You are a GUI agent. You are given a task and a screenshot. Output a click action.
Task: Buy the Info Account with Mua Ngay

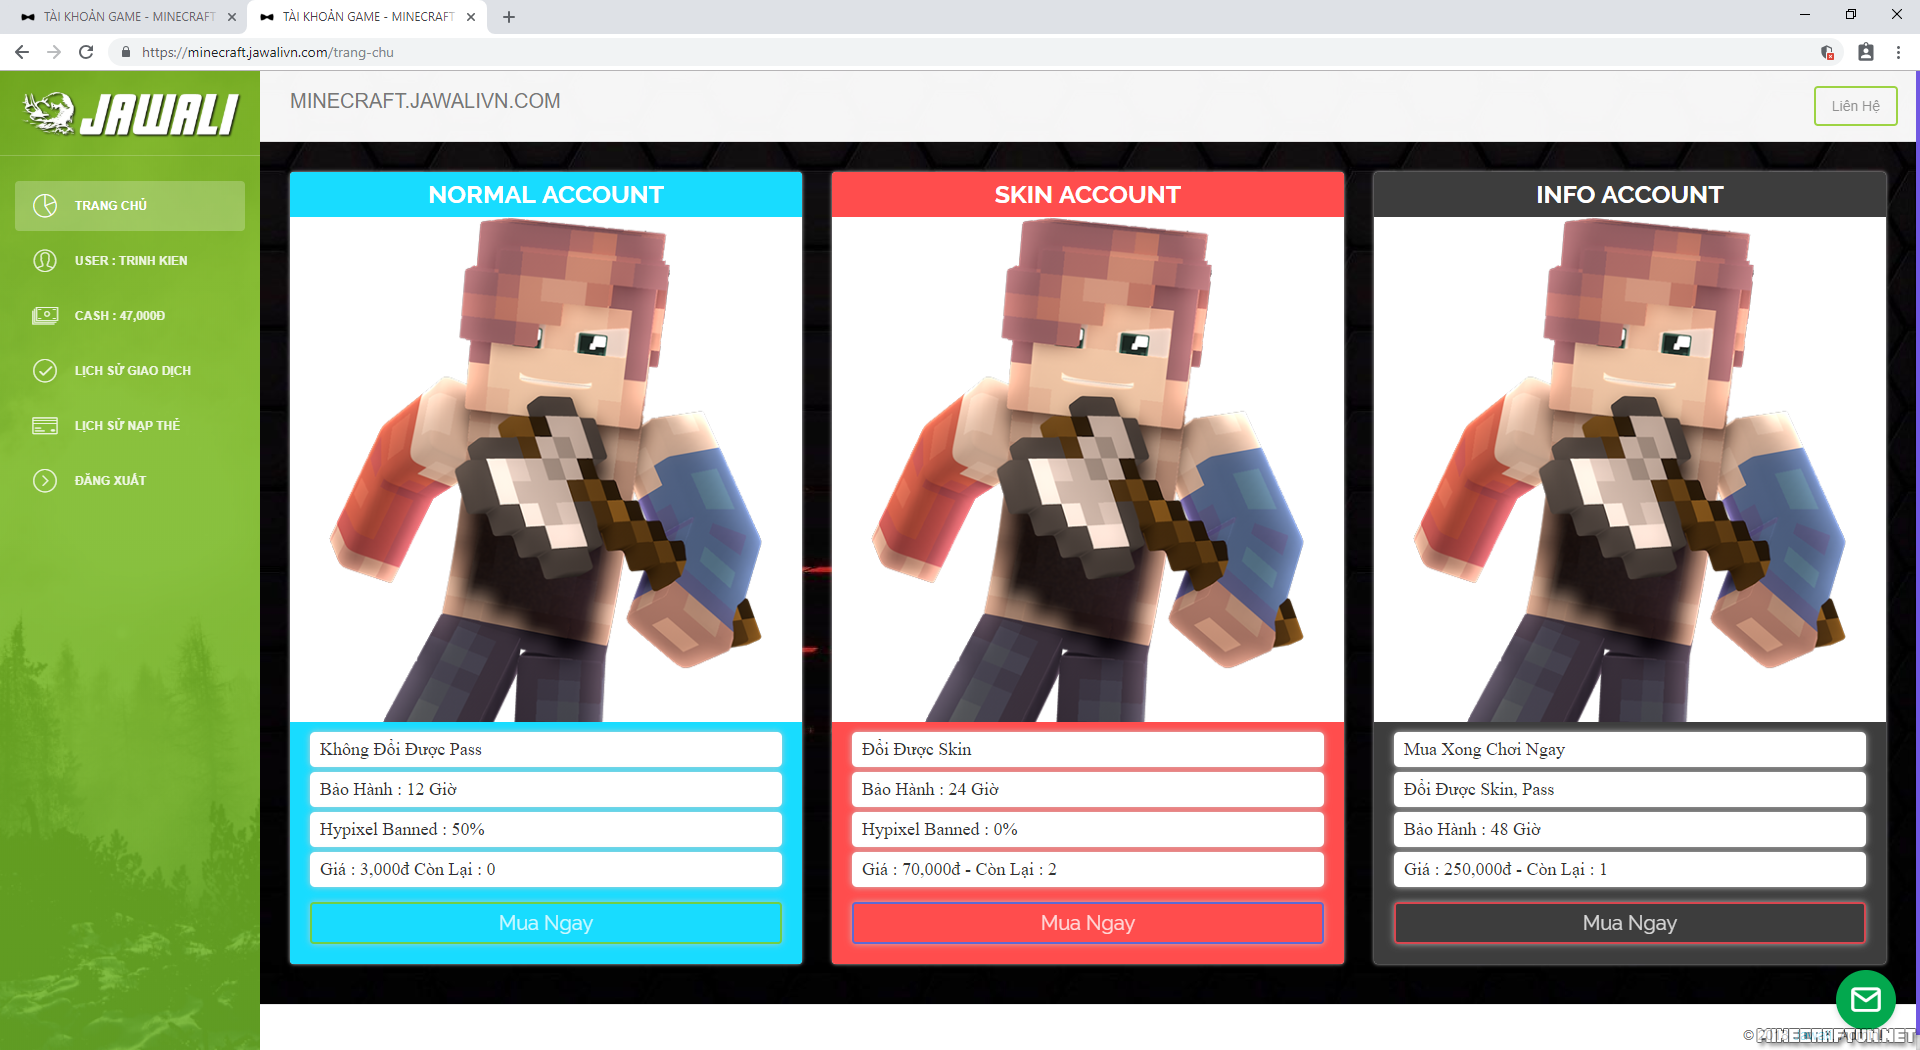1630,923
